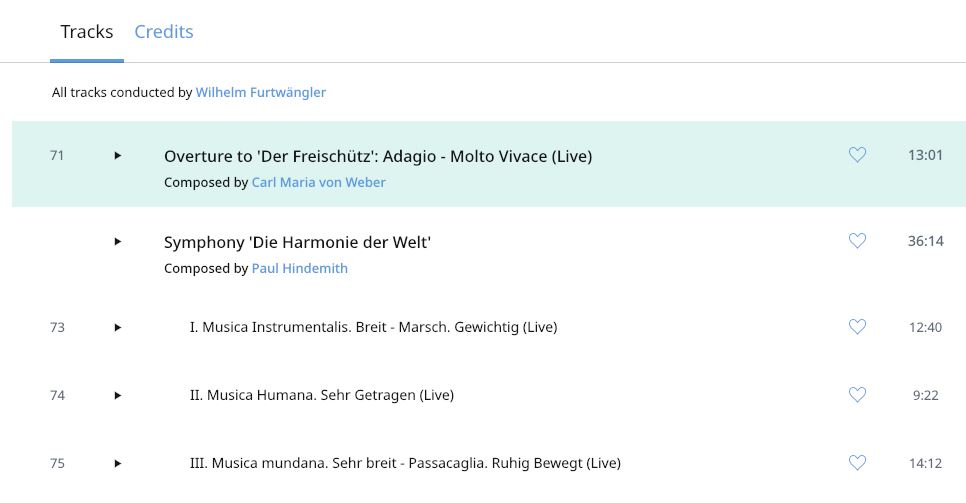The image size is (966, 503).
Task: Select the Overture to 'Der Freischütz' title
Action: pos(378,156)
